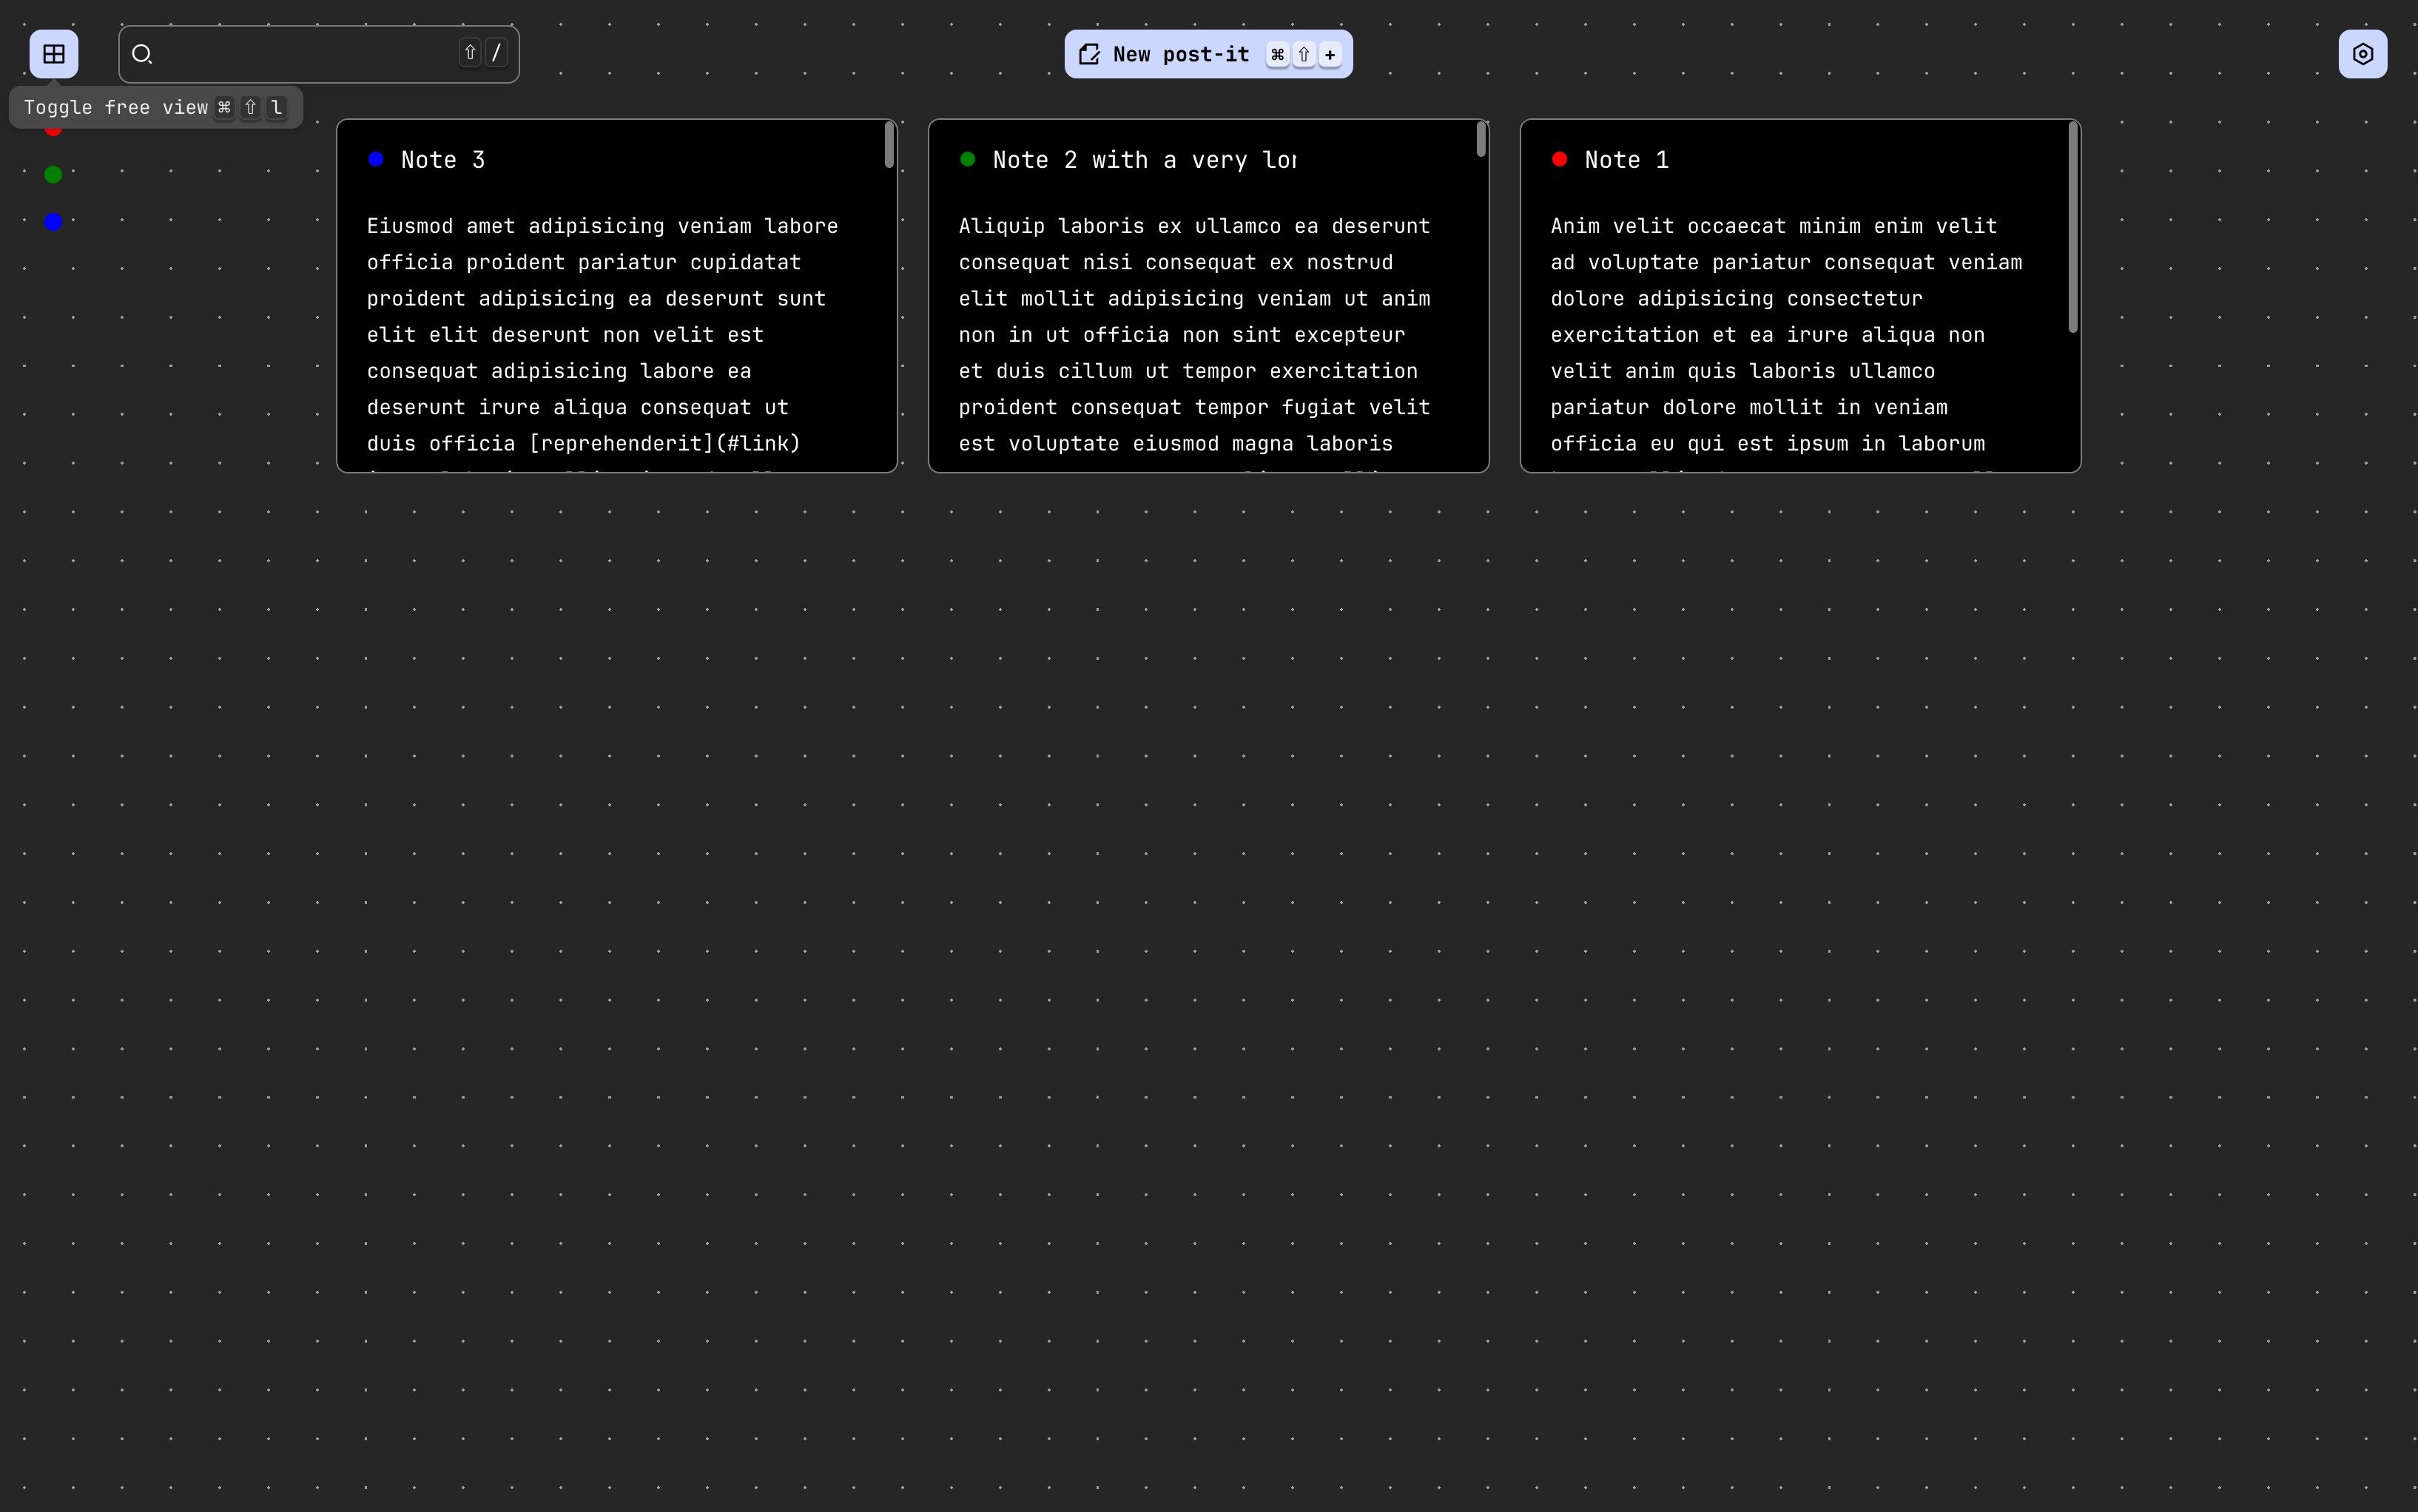
Task: Click red color dot on Note 1
Action: (1559, 159)
